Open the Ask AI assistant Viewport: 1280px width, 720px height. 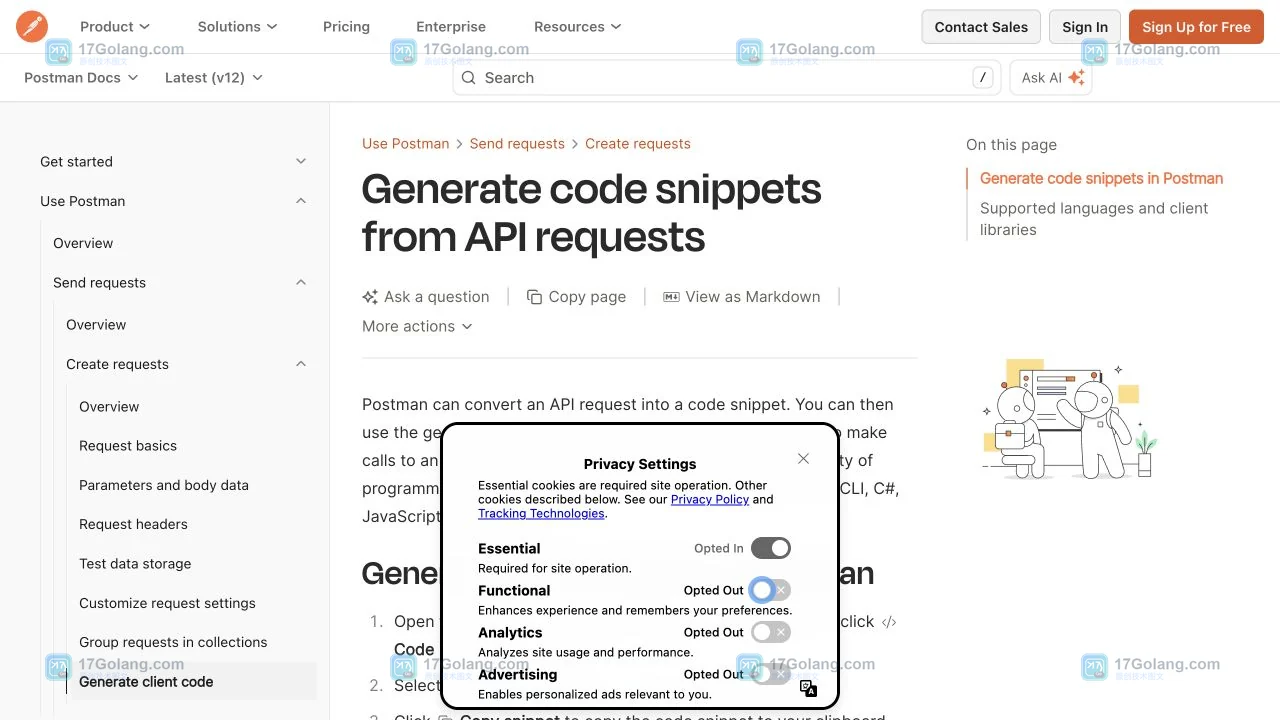pos(1051,78)
